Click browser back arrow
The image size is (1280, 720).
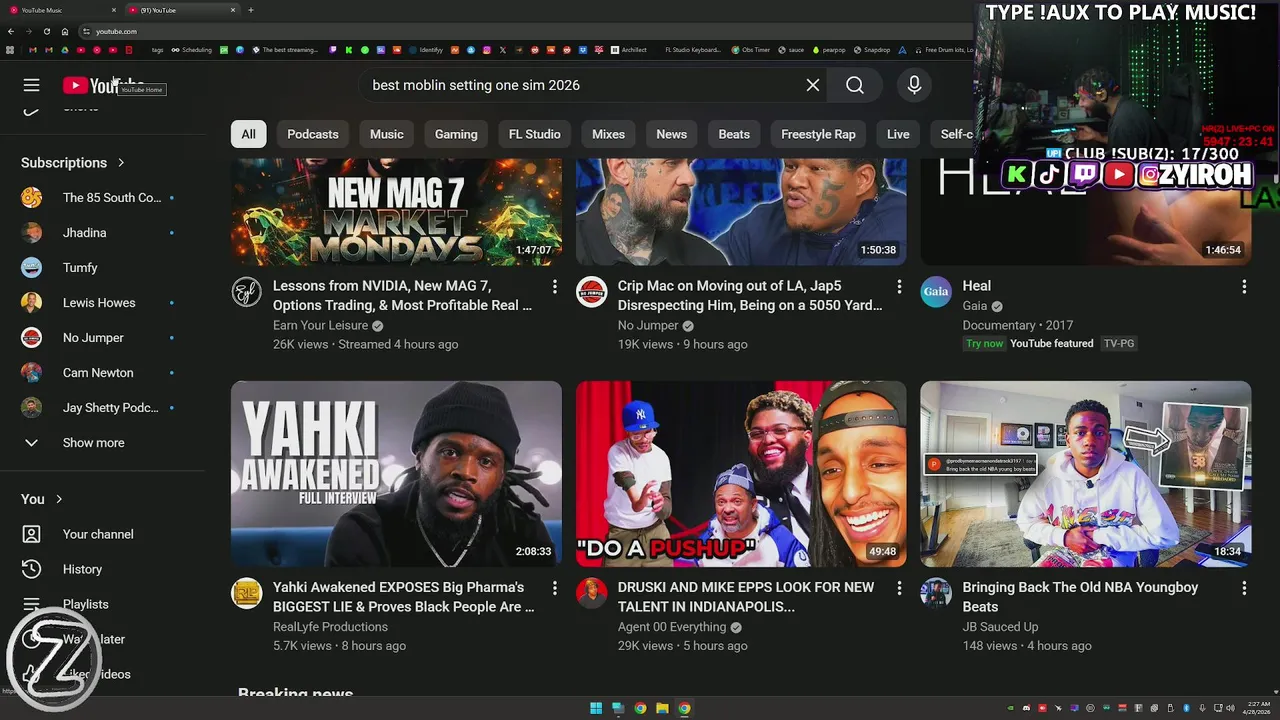11,31
